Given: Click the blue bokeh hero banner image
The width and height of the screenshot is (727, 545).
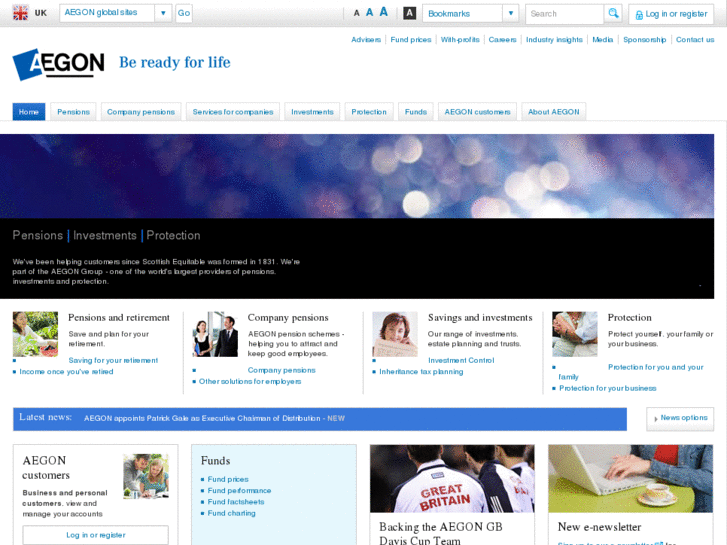Looking at the screenshot, I should [x=357, y=176].
